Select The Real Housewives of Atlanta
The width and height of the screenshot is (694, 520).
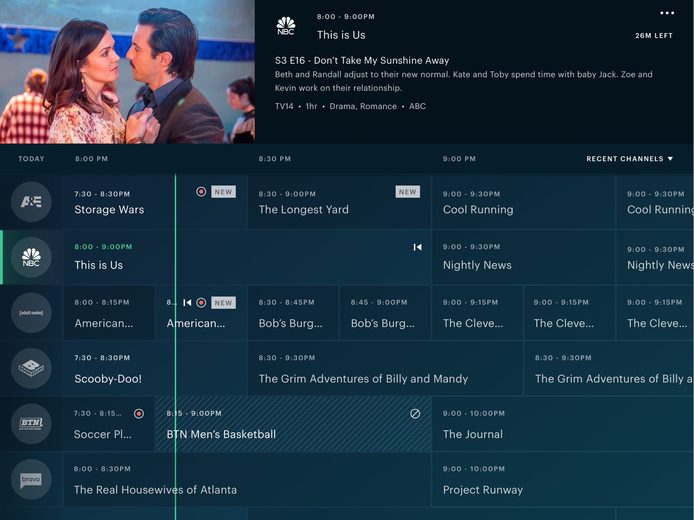click(247, 479)
